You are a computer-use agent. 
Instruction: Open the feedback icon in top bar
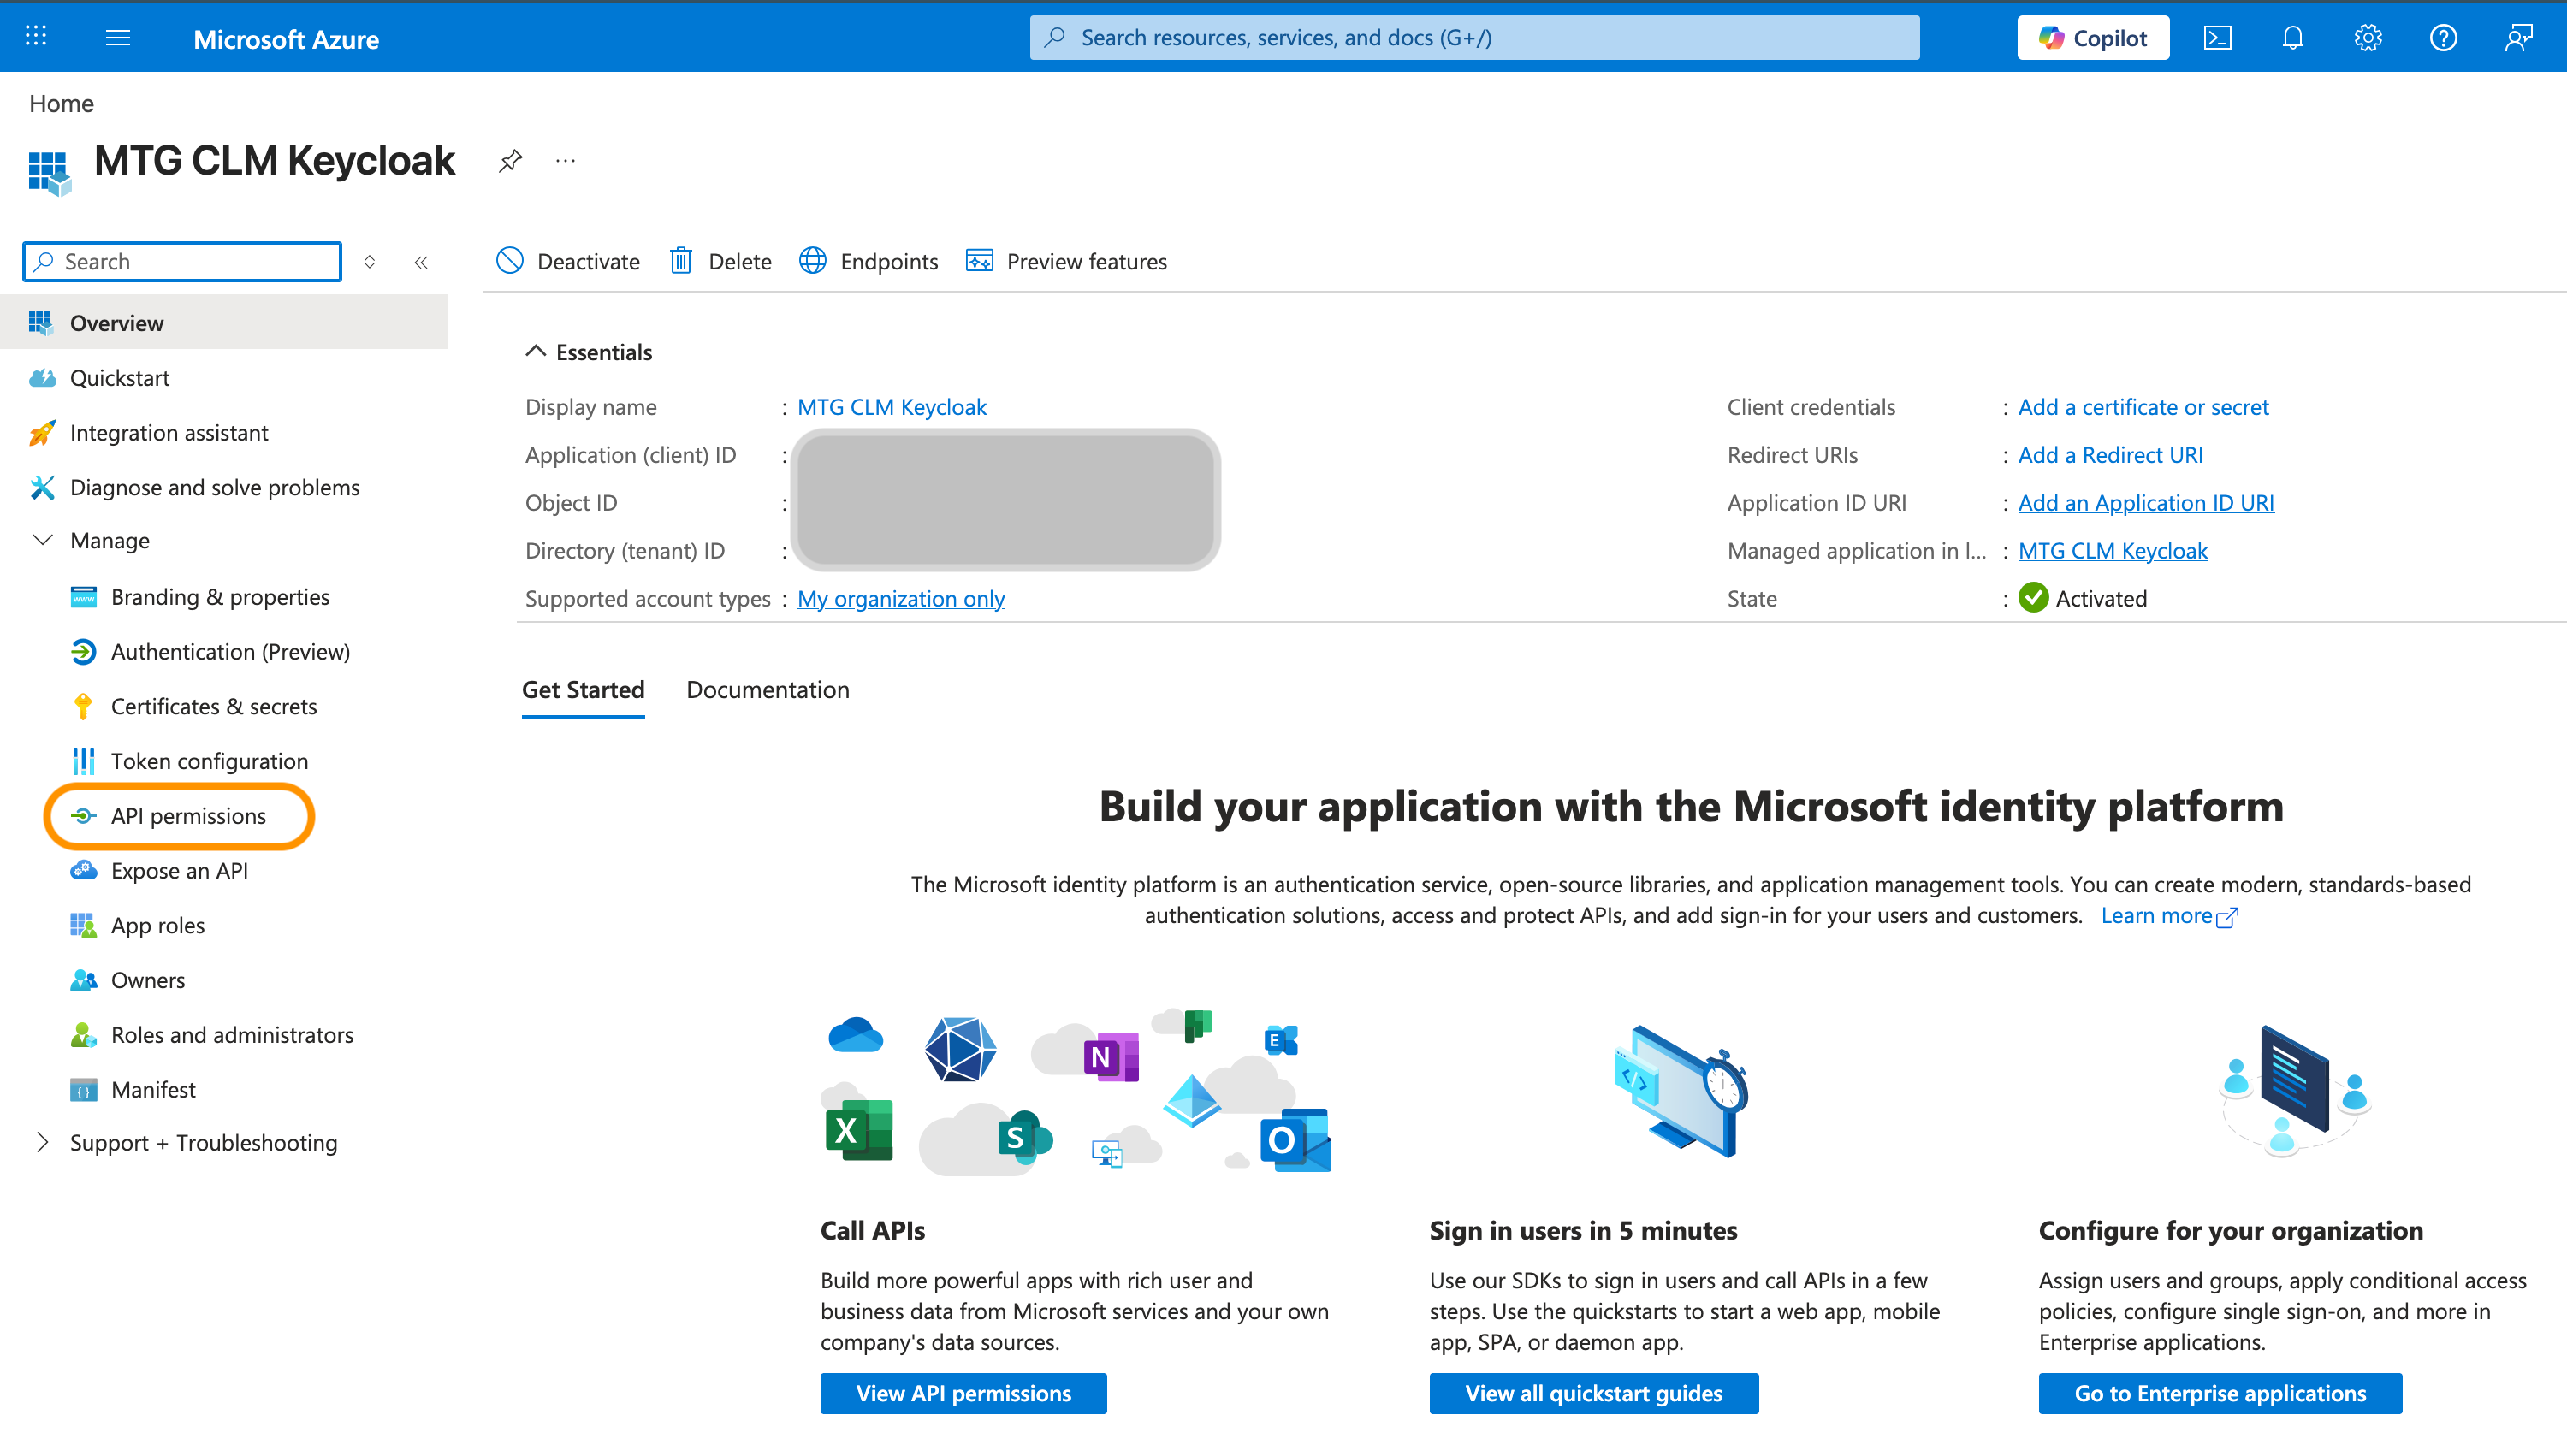click(2518, 38)
